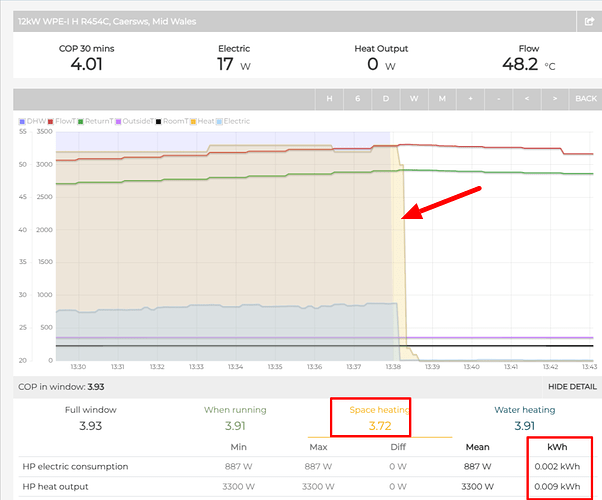
Task: Click the Mean 887 W cell
Action: (478, 467)
